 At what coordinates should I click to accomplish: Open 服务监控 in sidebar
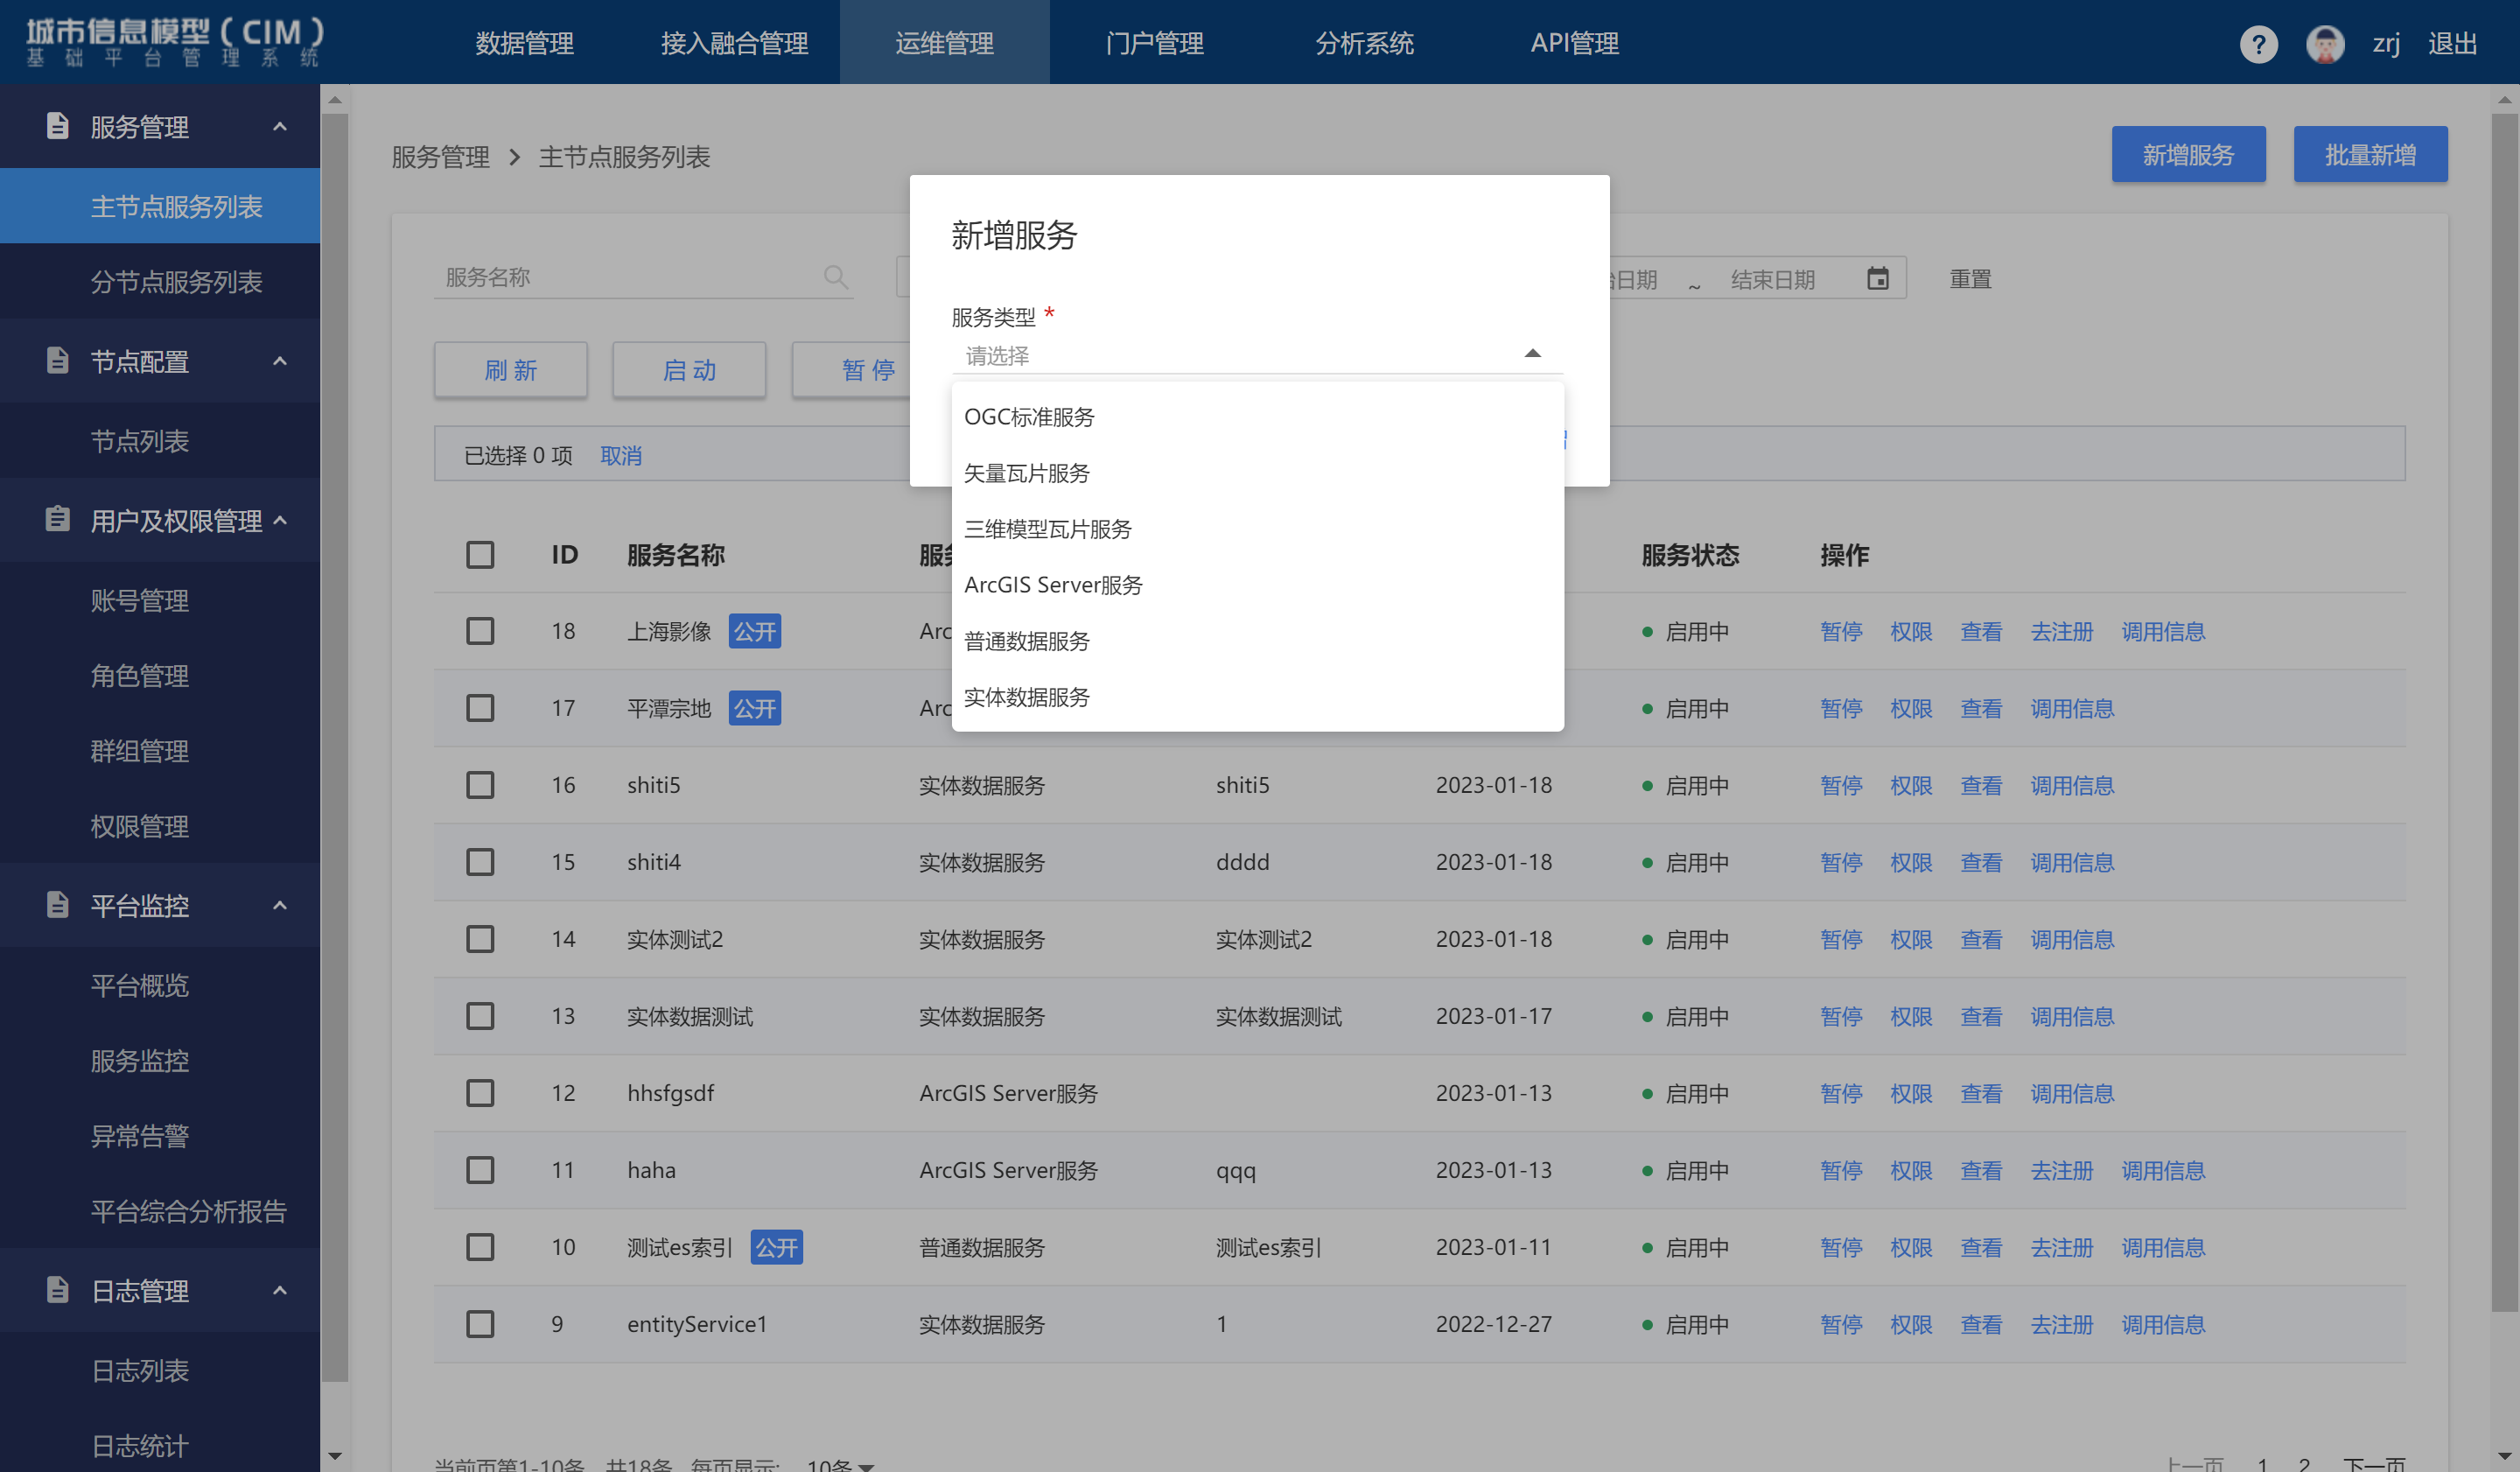(160, 1060)
